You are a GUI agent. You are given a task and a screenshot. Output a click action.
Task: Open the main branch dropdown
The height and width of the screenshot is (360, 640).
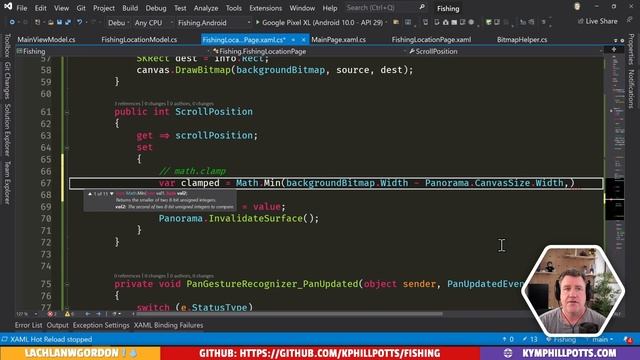(601, 339)
